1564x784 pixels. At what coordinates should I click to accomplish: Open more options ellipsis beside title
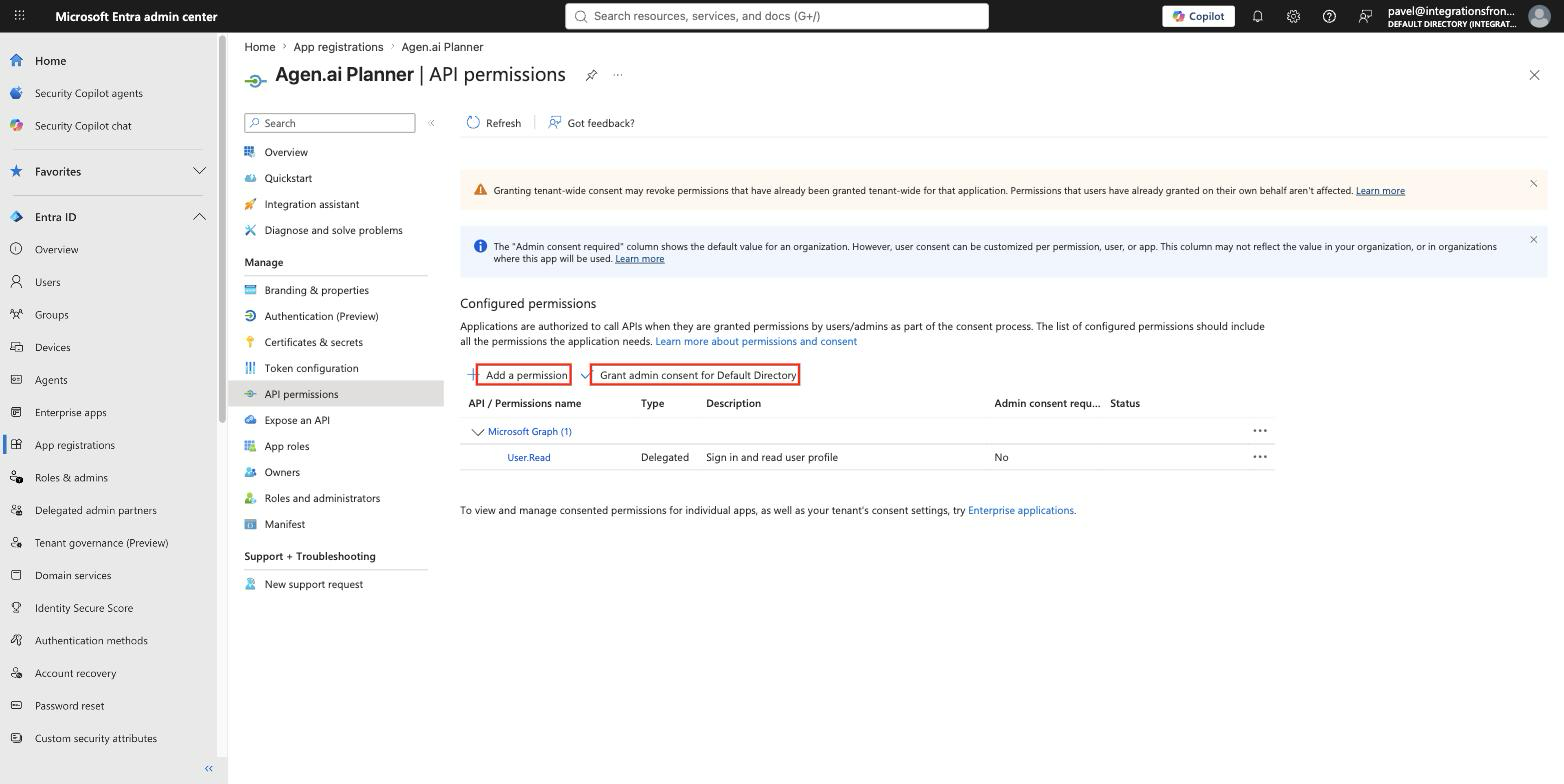click(x=618, y=75)
